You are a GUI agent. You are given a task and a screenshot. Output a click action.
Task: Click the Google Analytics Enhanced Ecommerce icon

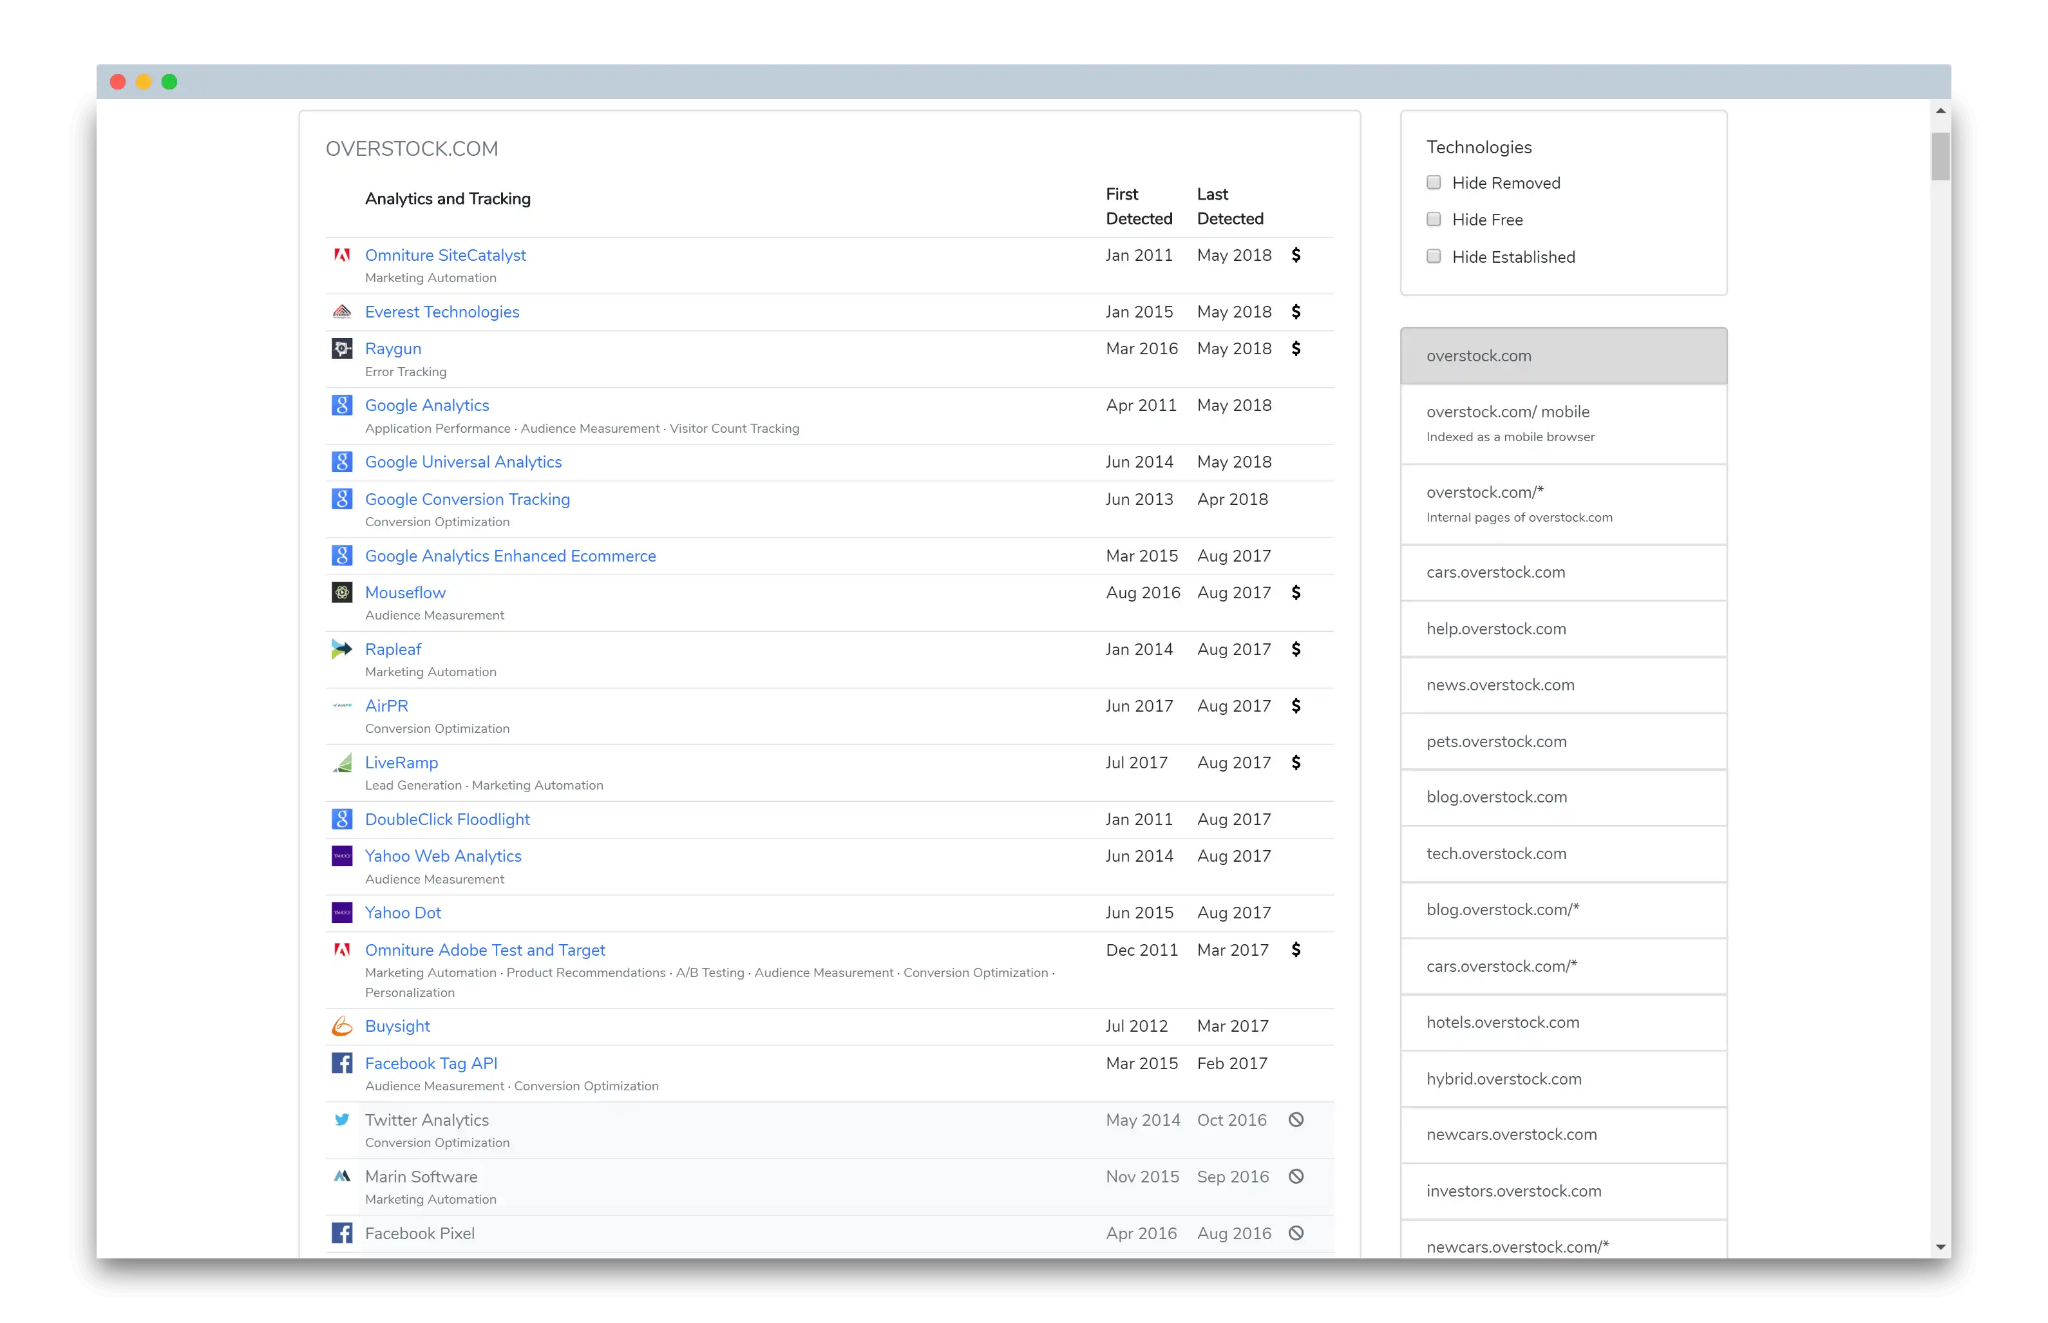(x=342, y=556)
